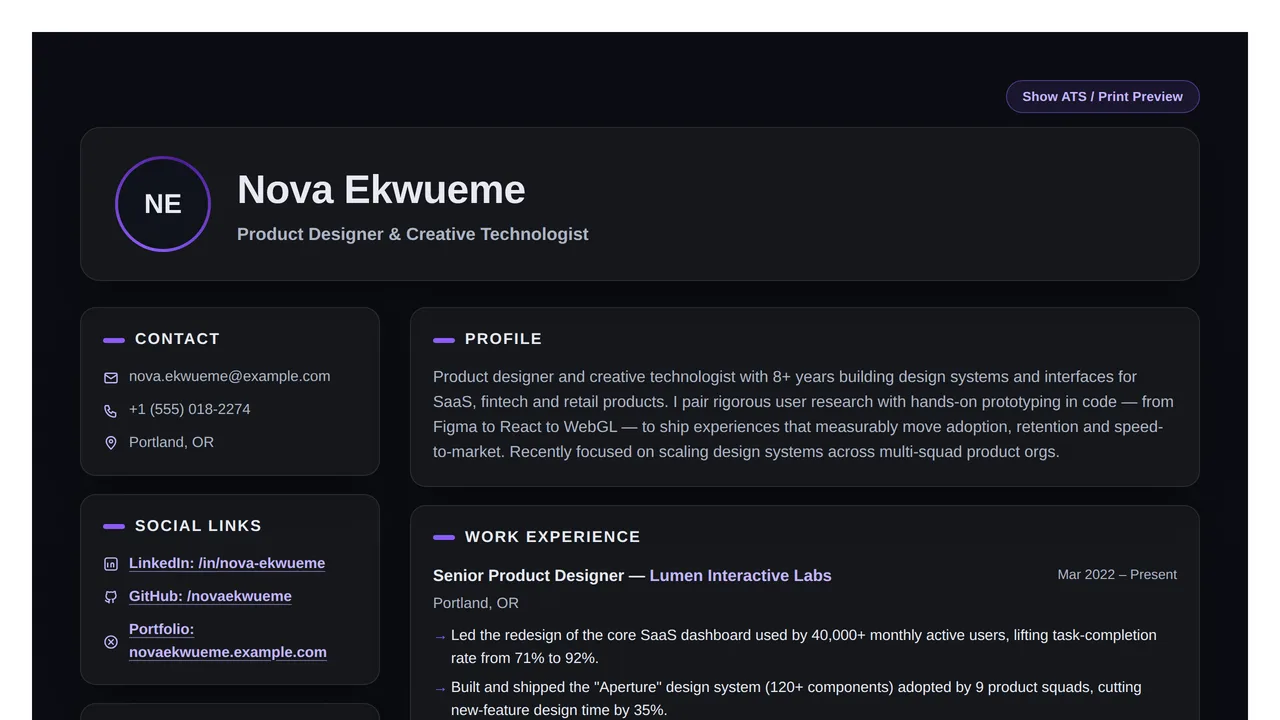Image resolution: width=1280 pixels, height=720 pixels.
Task: Click the Senior Product Designer job title
Action: [528, 575]
